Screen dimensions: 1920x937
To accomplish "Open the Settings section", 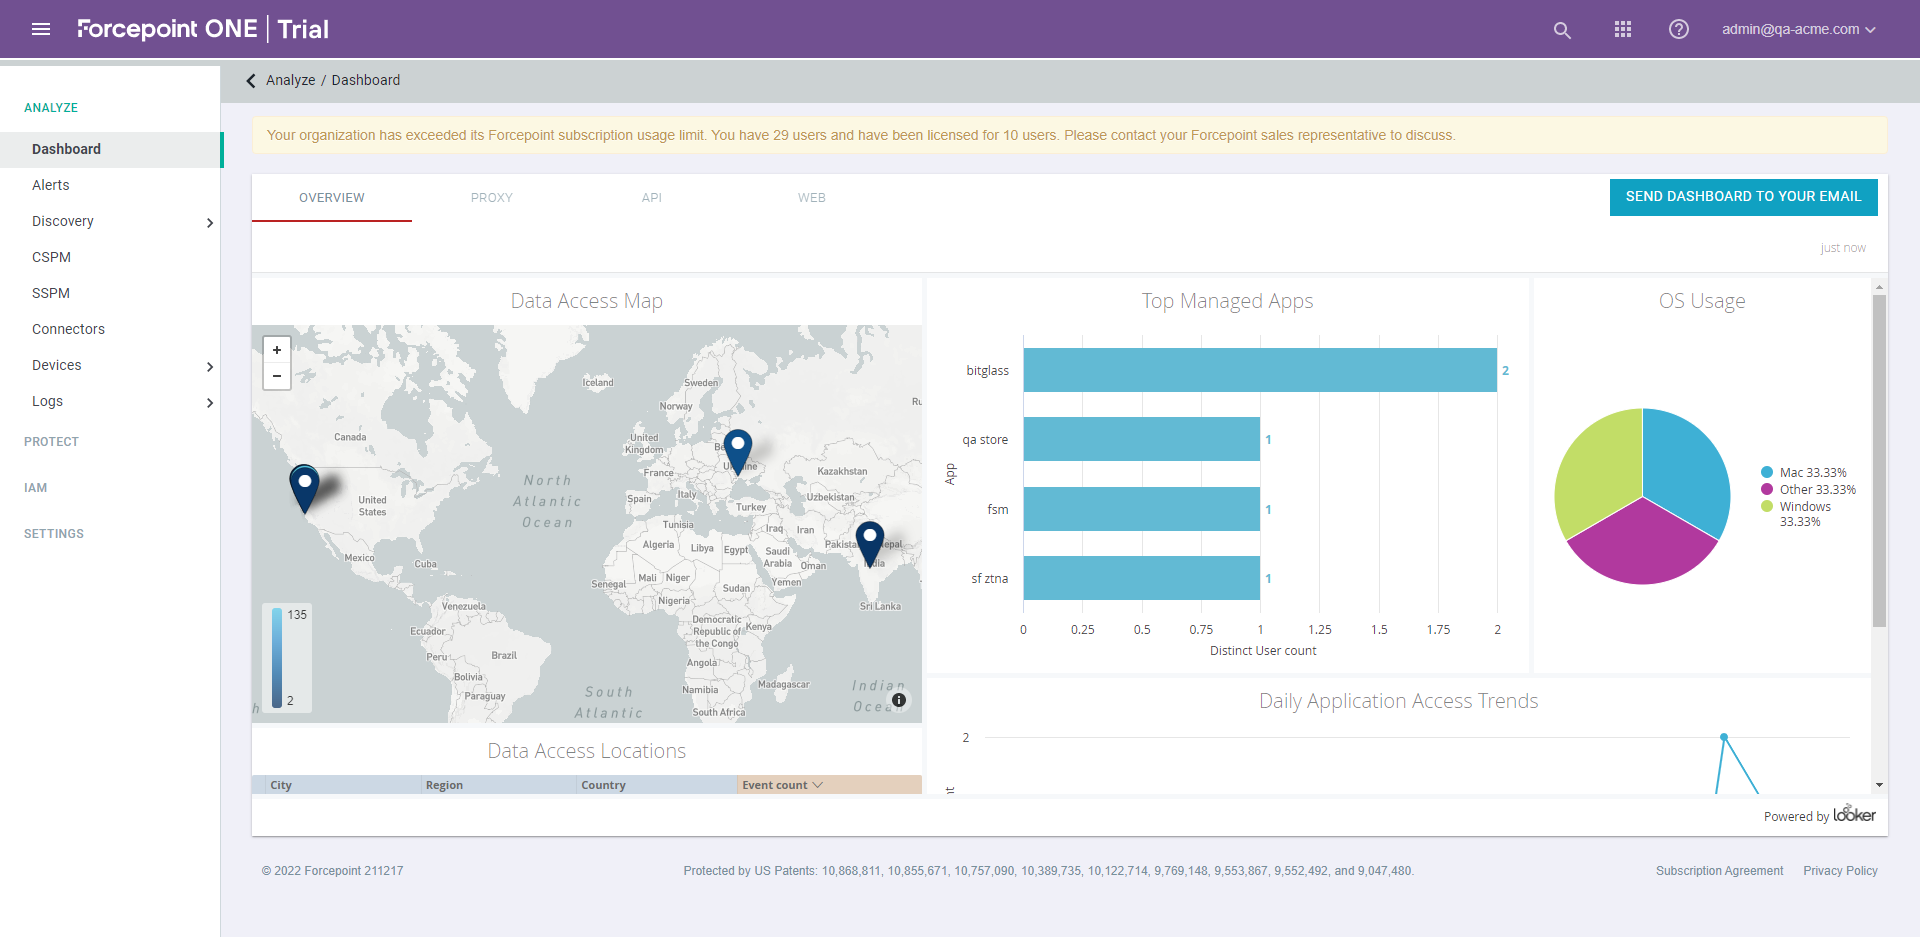I will tap(54, 534).
